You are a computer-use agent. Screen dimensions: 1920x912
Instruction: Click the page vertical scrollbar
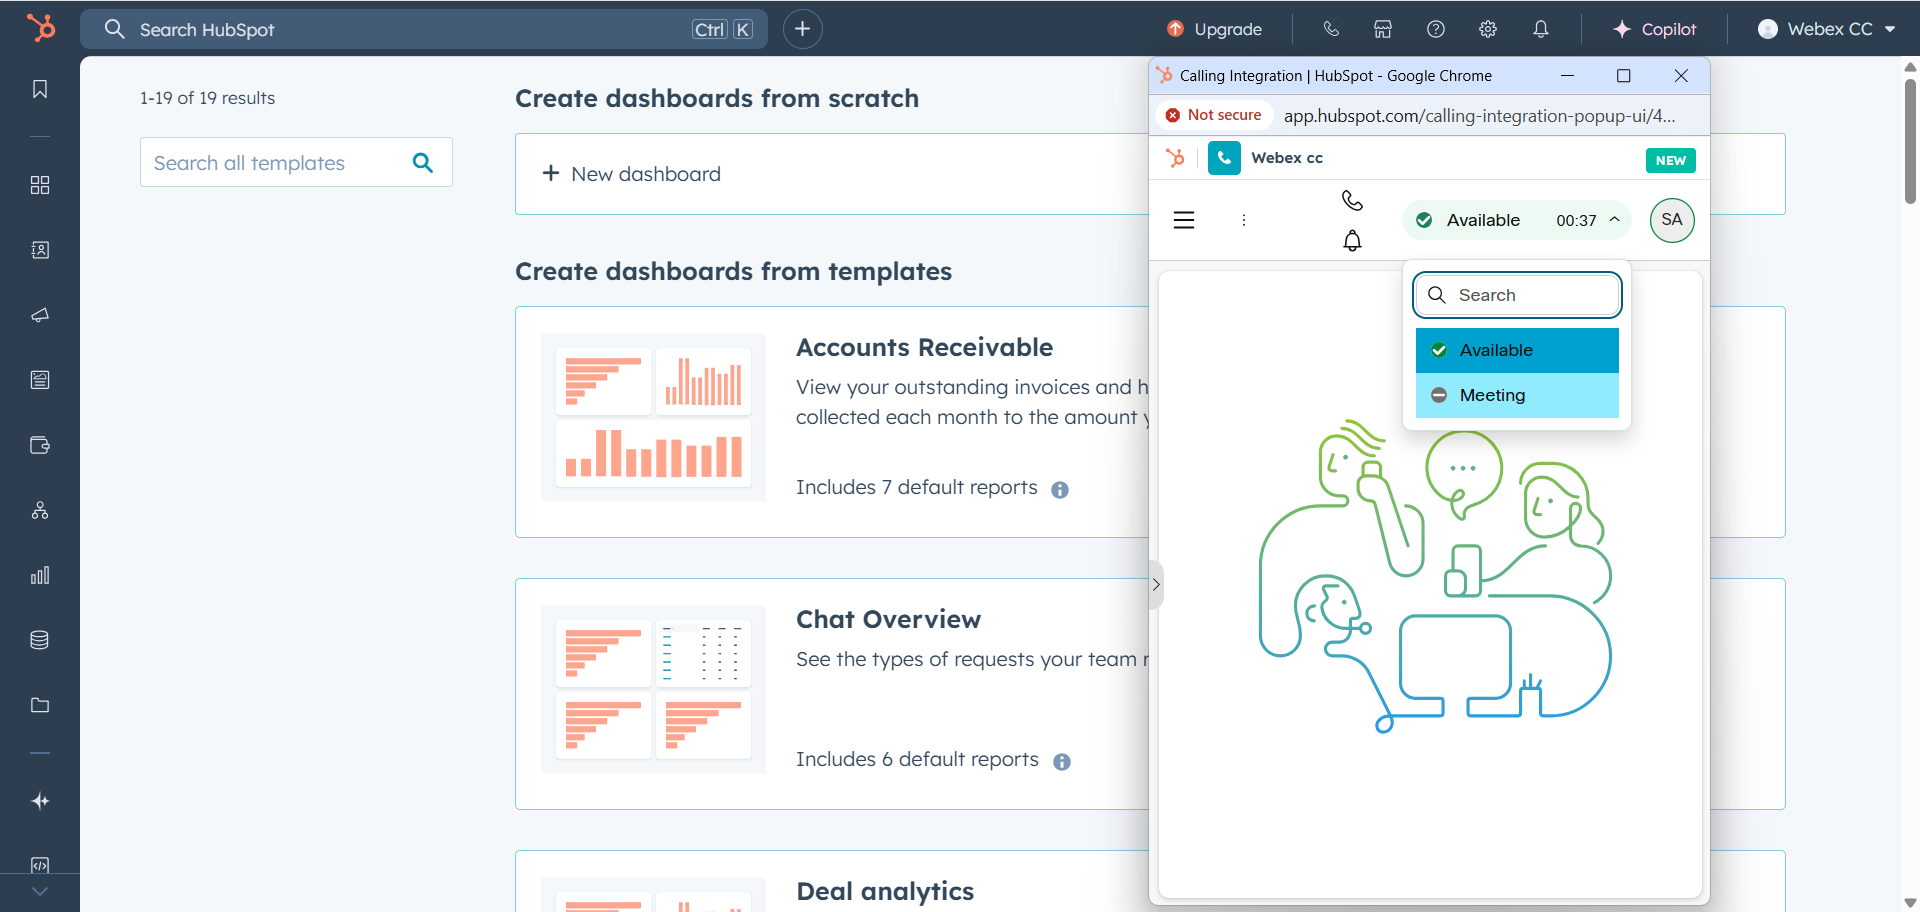[1910, 140]
